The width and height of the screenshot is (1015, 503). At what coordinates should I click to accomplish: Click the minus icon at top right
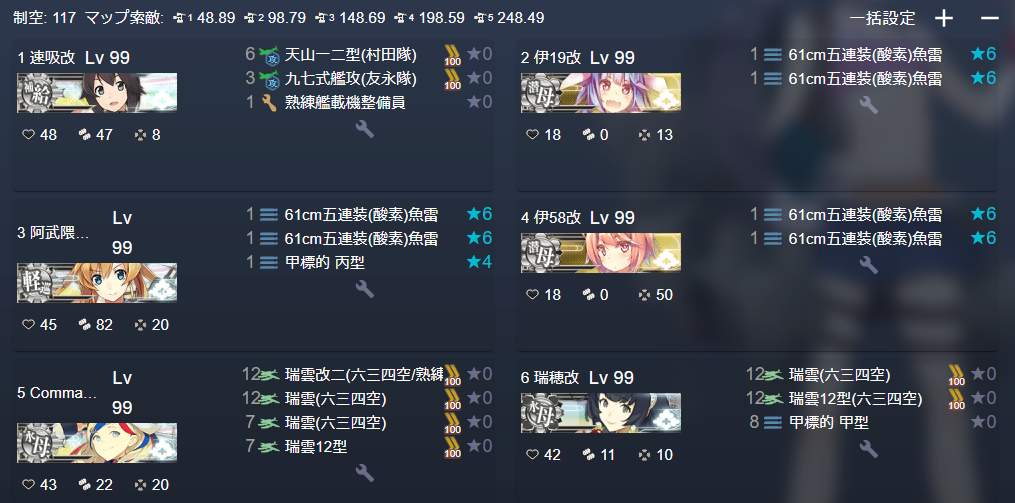pyautogui.click(x=989, y=18)
